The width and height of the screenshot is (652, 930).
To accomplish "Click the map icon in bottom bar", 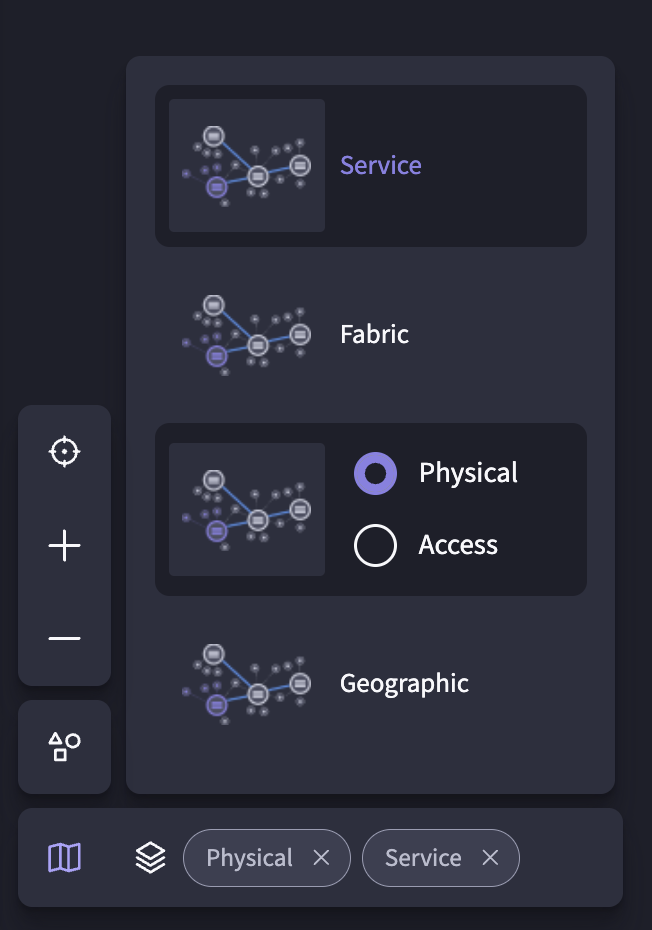I will pos(64,858).
